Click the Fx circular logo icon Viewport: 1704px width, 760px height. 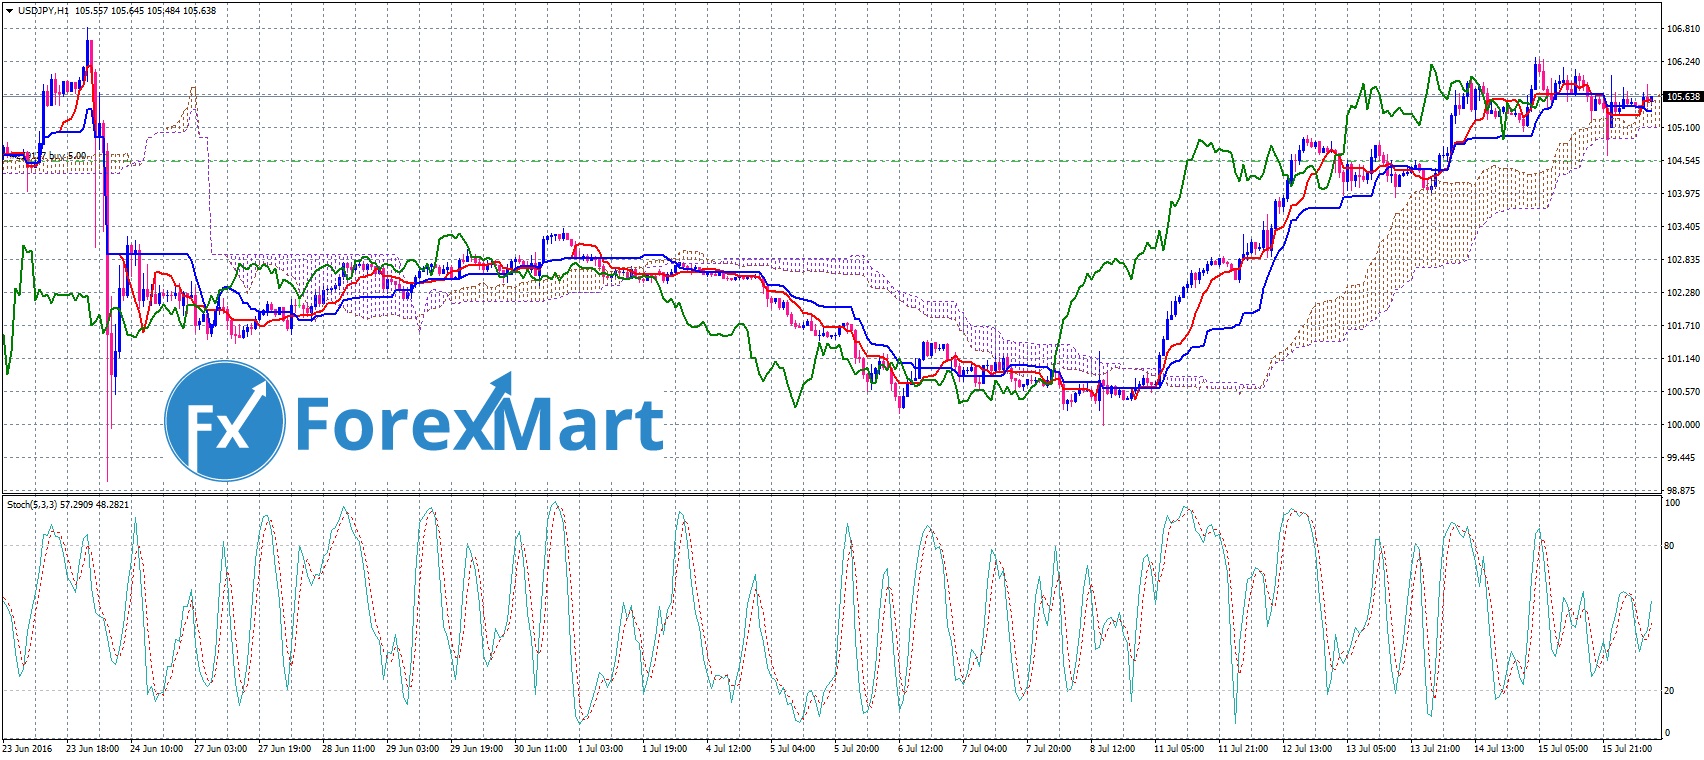tap(224, 421)
